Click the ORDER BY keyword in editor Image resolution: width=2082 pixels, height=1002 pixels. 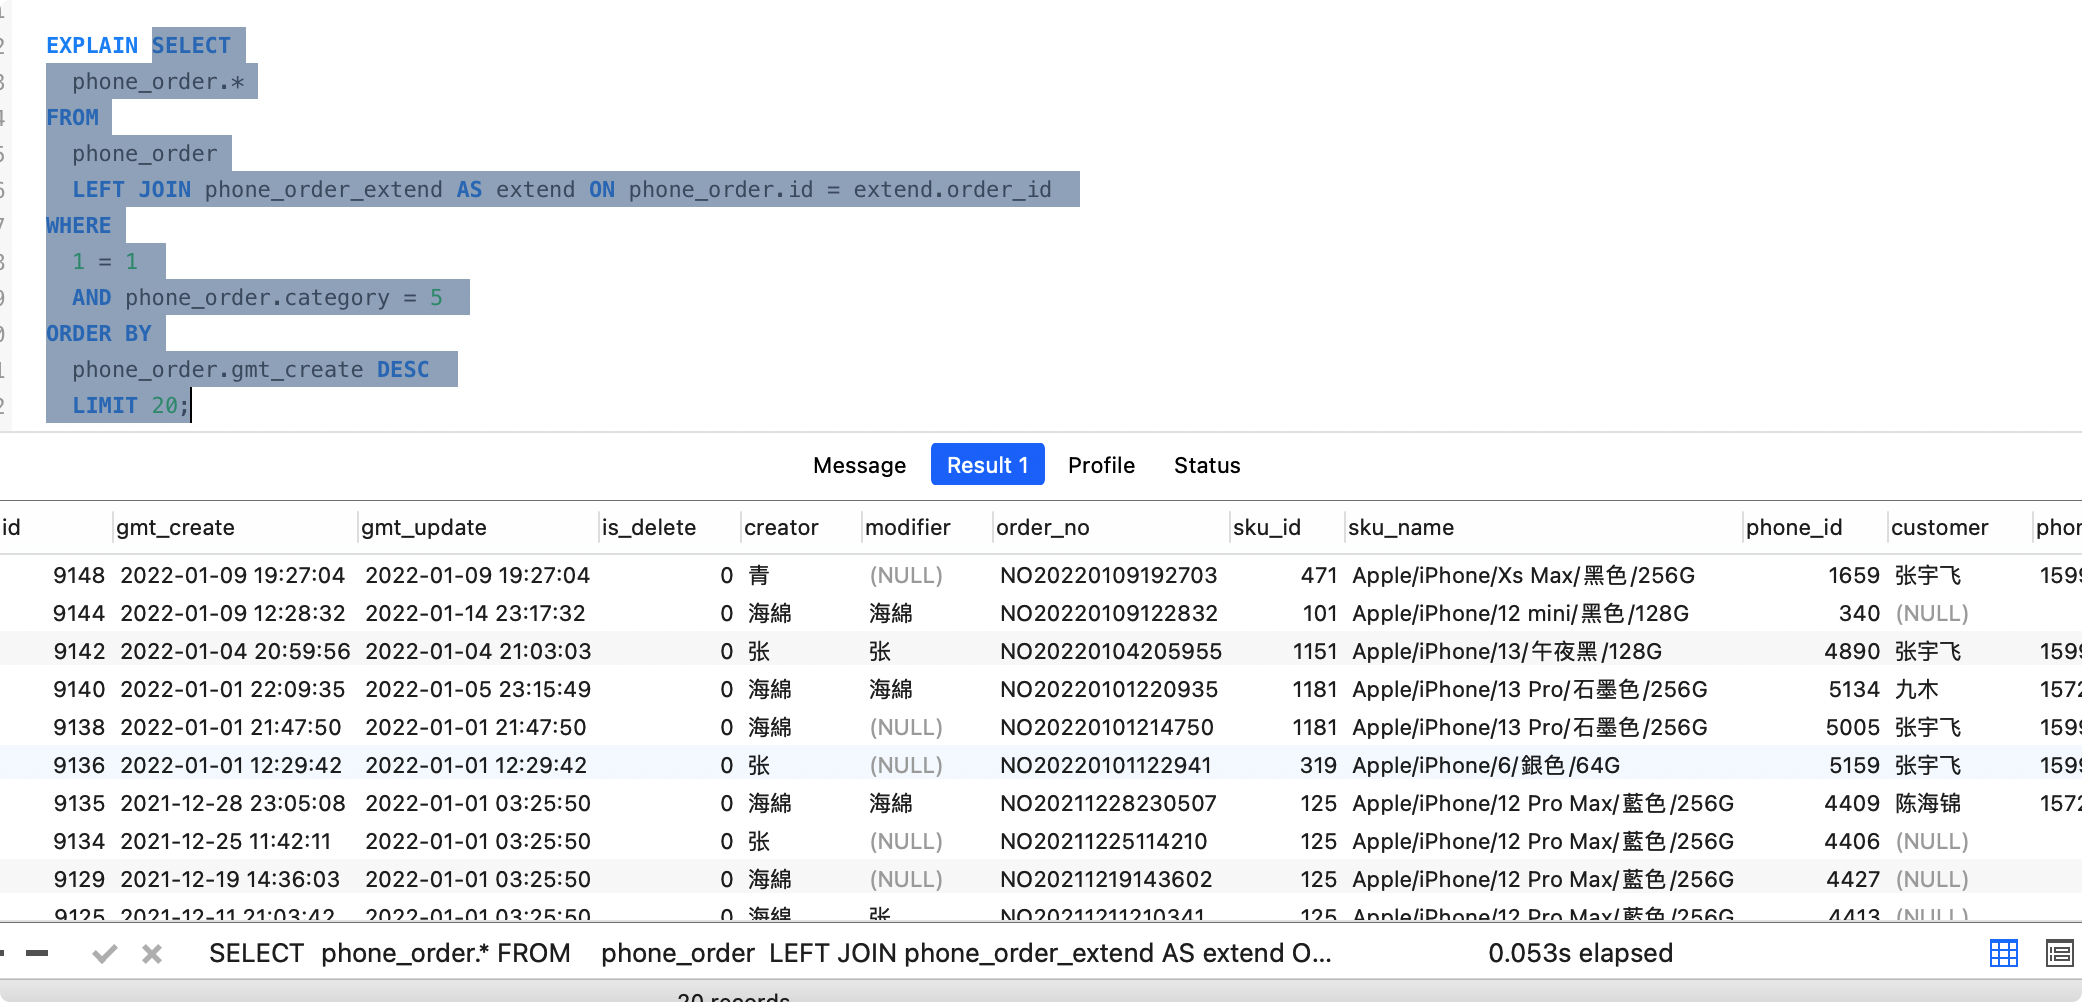99,333
